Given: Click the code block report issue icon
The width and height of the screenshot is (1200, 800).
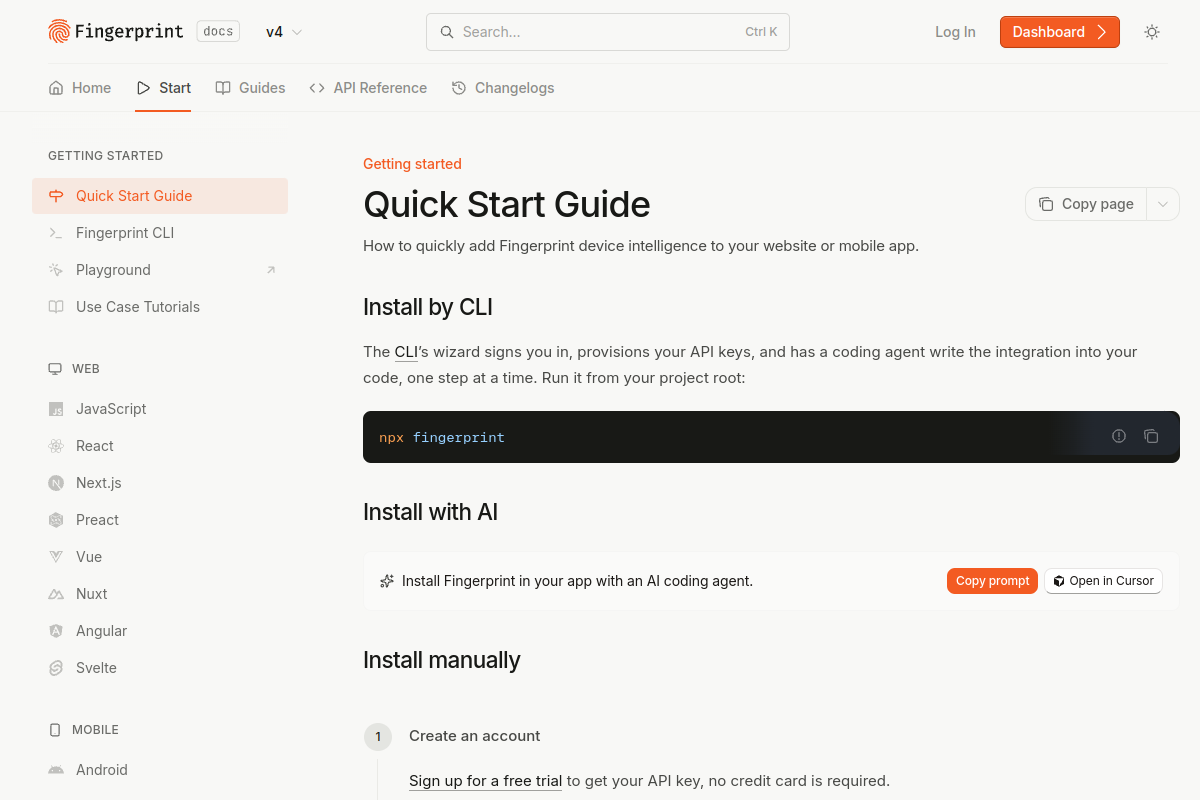Looking at the screenshot, I should click(1119, 436).
